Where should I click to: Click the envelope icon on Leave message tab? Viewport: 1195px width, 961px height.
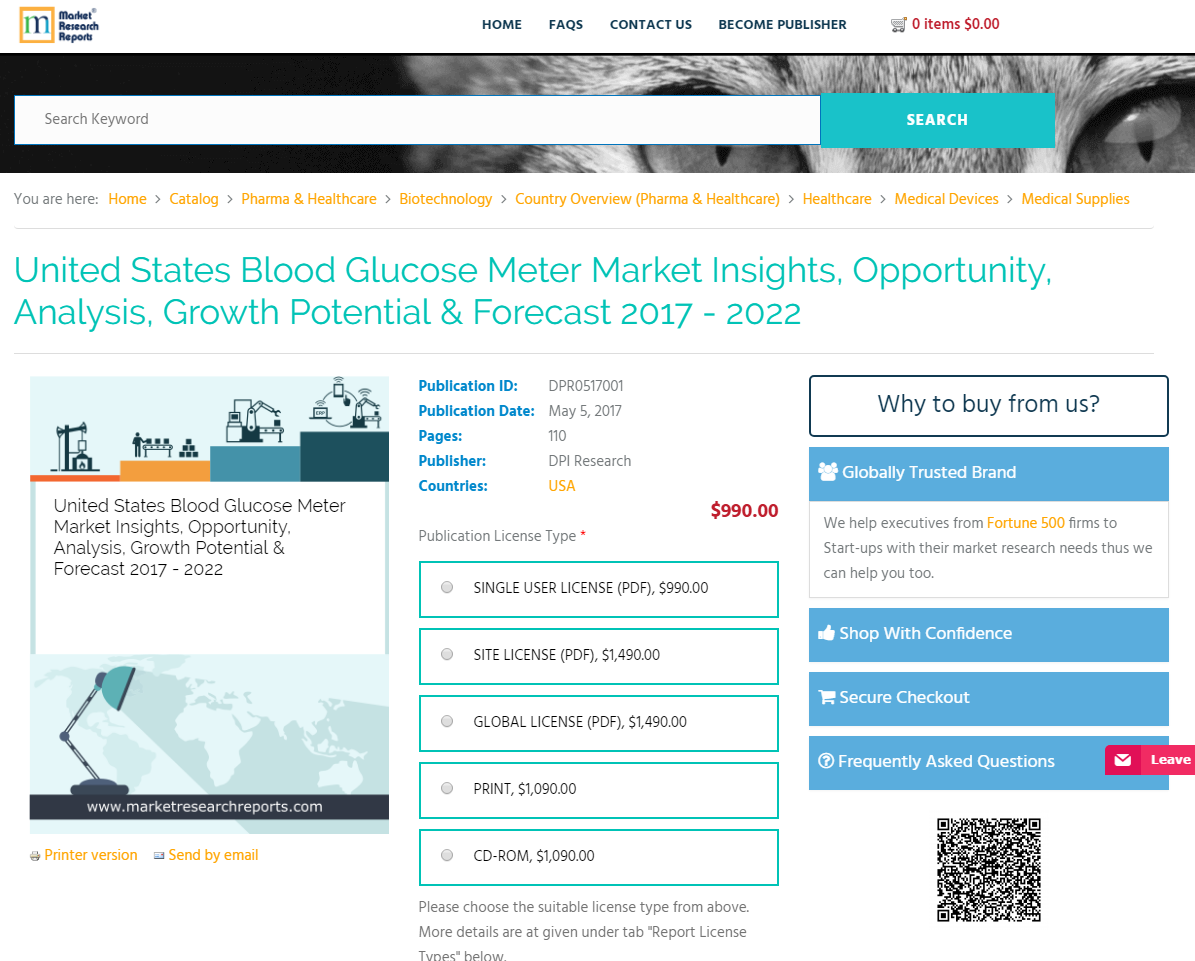coord(1123,760)
